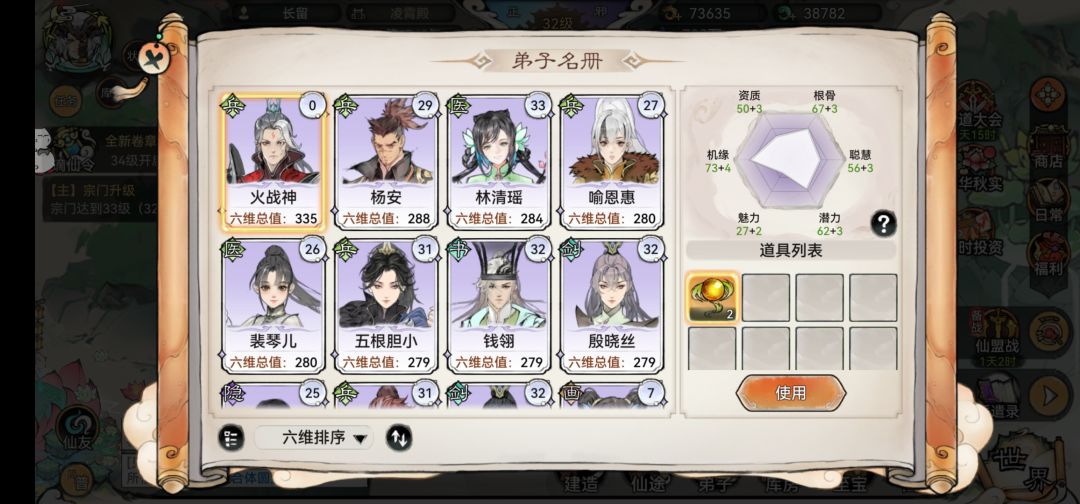Viewport: 1080px width, 504px height.
Task: Select disciple 殷晓丝
Action: click(x=612, y=306)
